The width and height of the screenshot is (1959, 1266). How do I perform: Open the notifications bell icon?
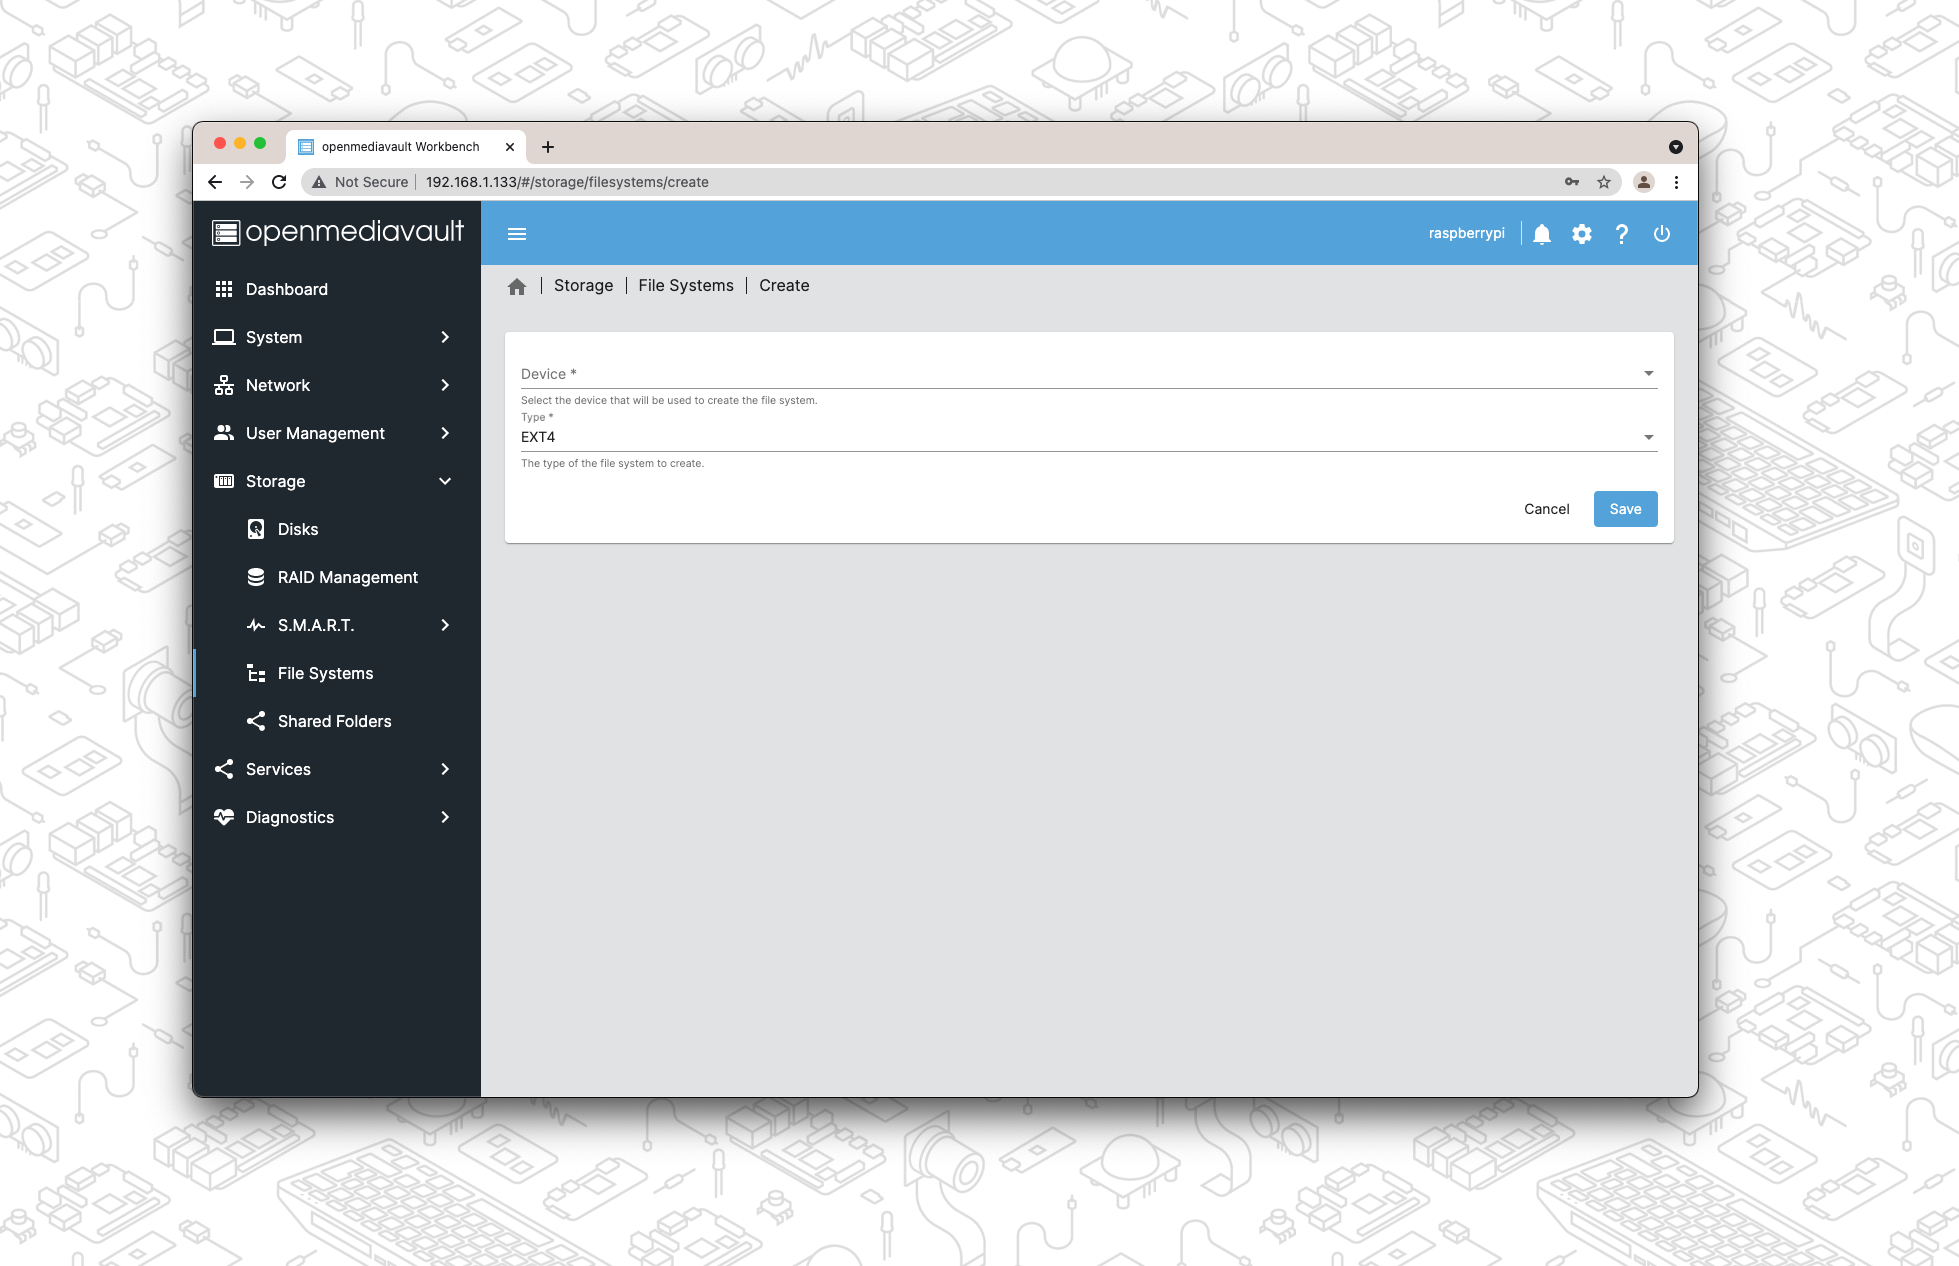click(1542, 234)
